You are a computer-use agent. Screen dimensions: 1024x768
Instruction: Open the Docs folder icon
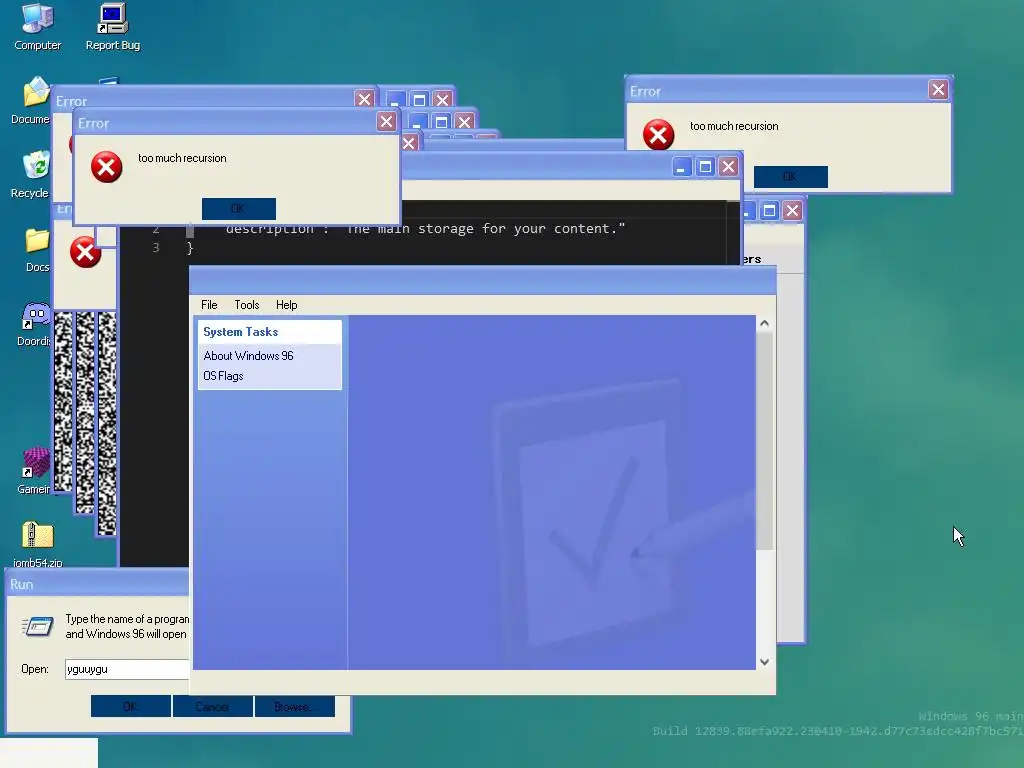click(37, 249)
